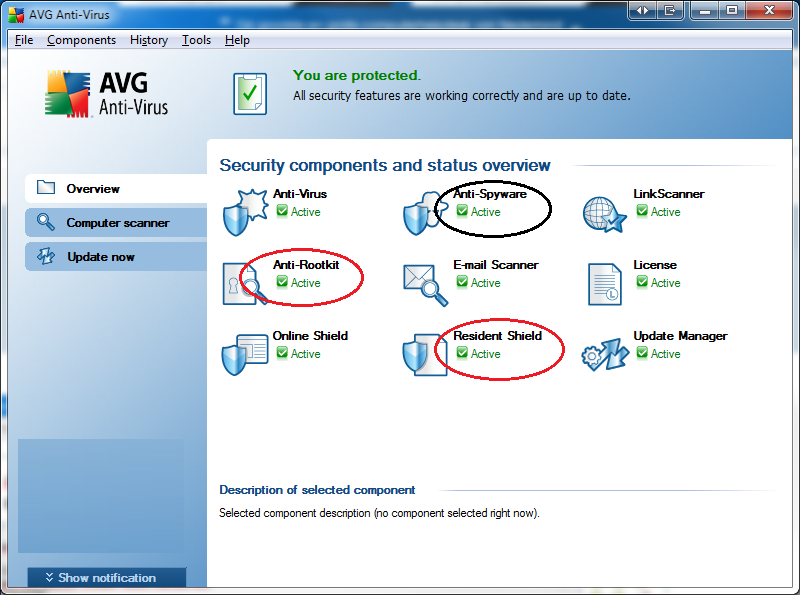800x596 pixels.
Task: Click the License Active status checkmark
Action: coord(642,282)
